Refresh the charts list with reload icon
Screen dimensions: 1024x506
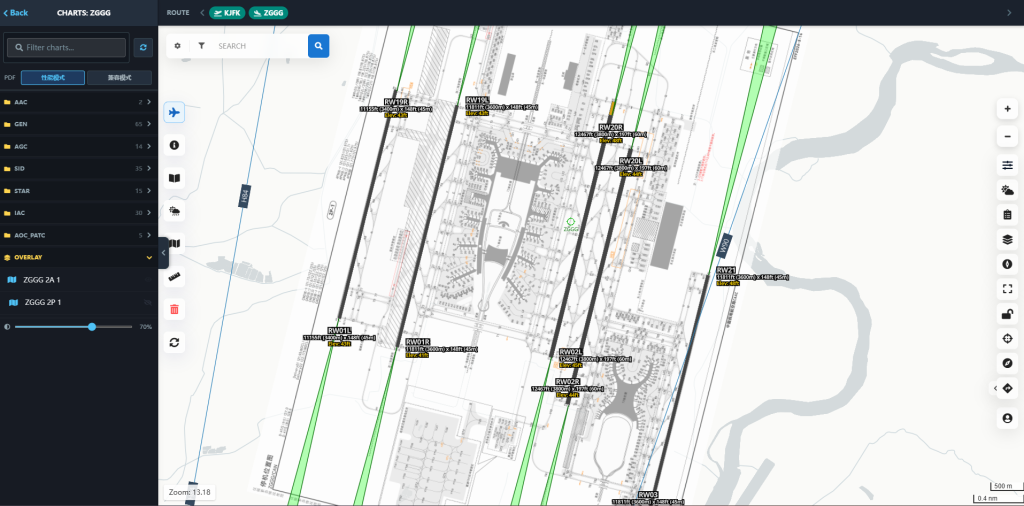pyautogui.click(x=143, y=47)
